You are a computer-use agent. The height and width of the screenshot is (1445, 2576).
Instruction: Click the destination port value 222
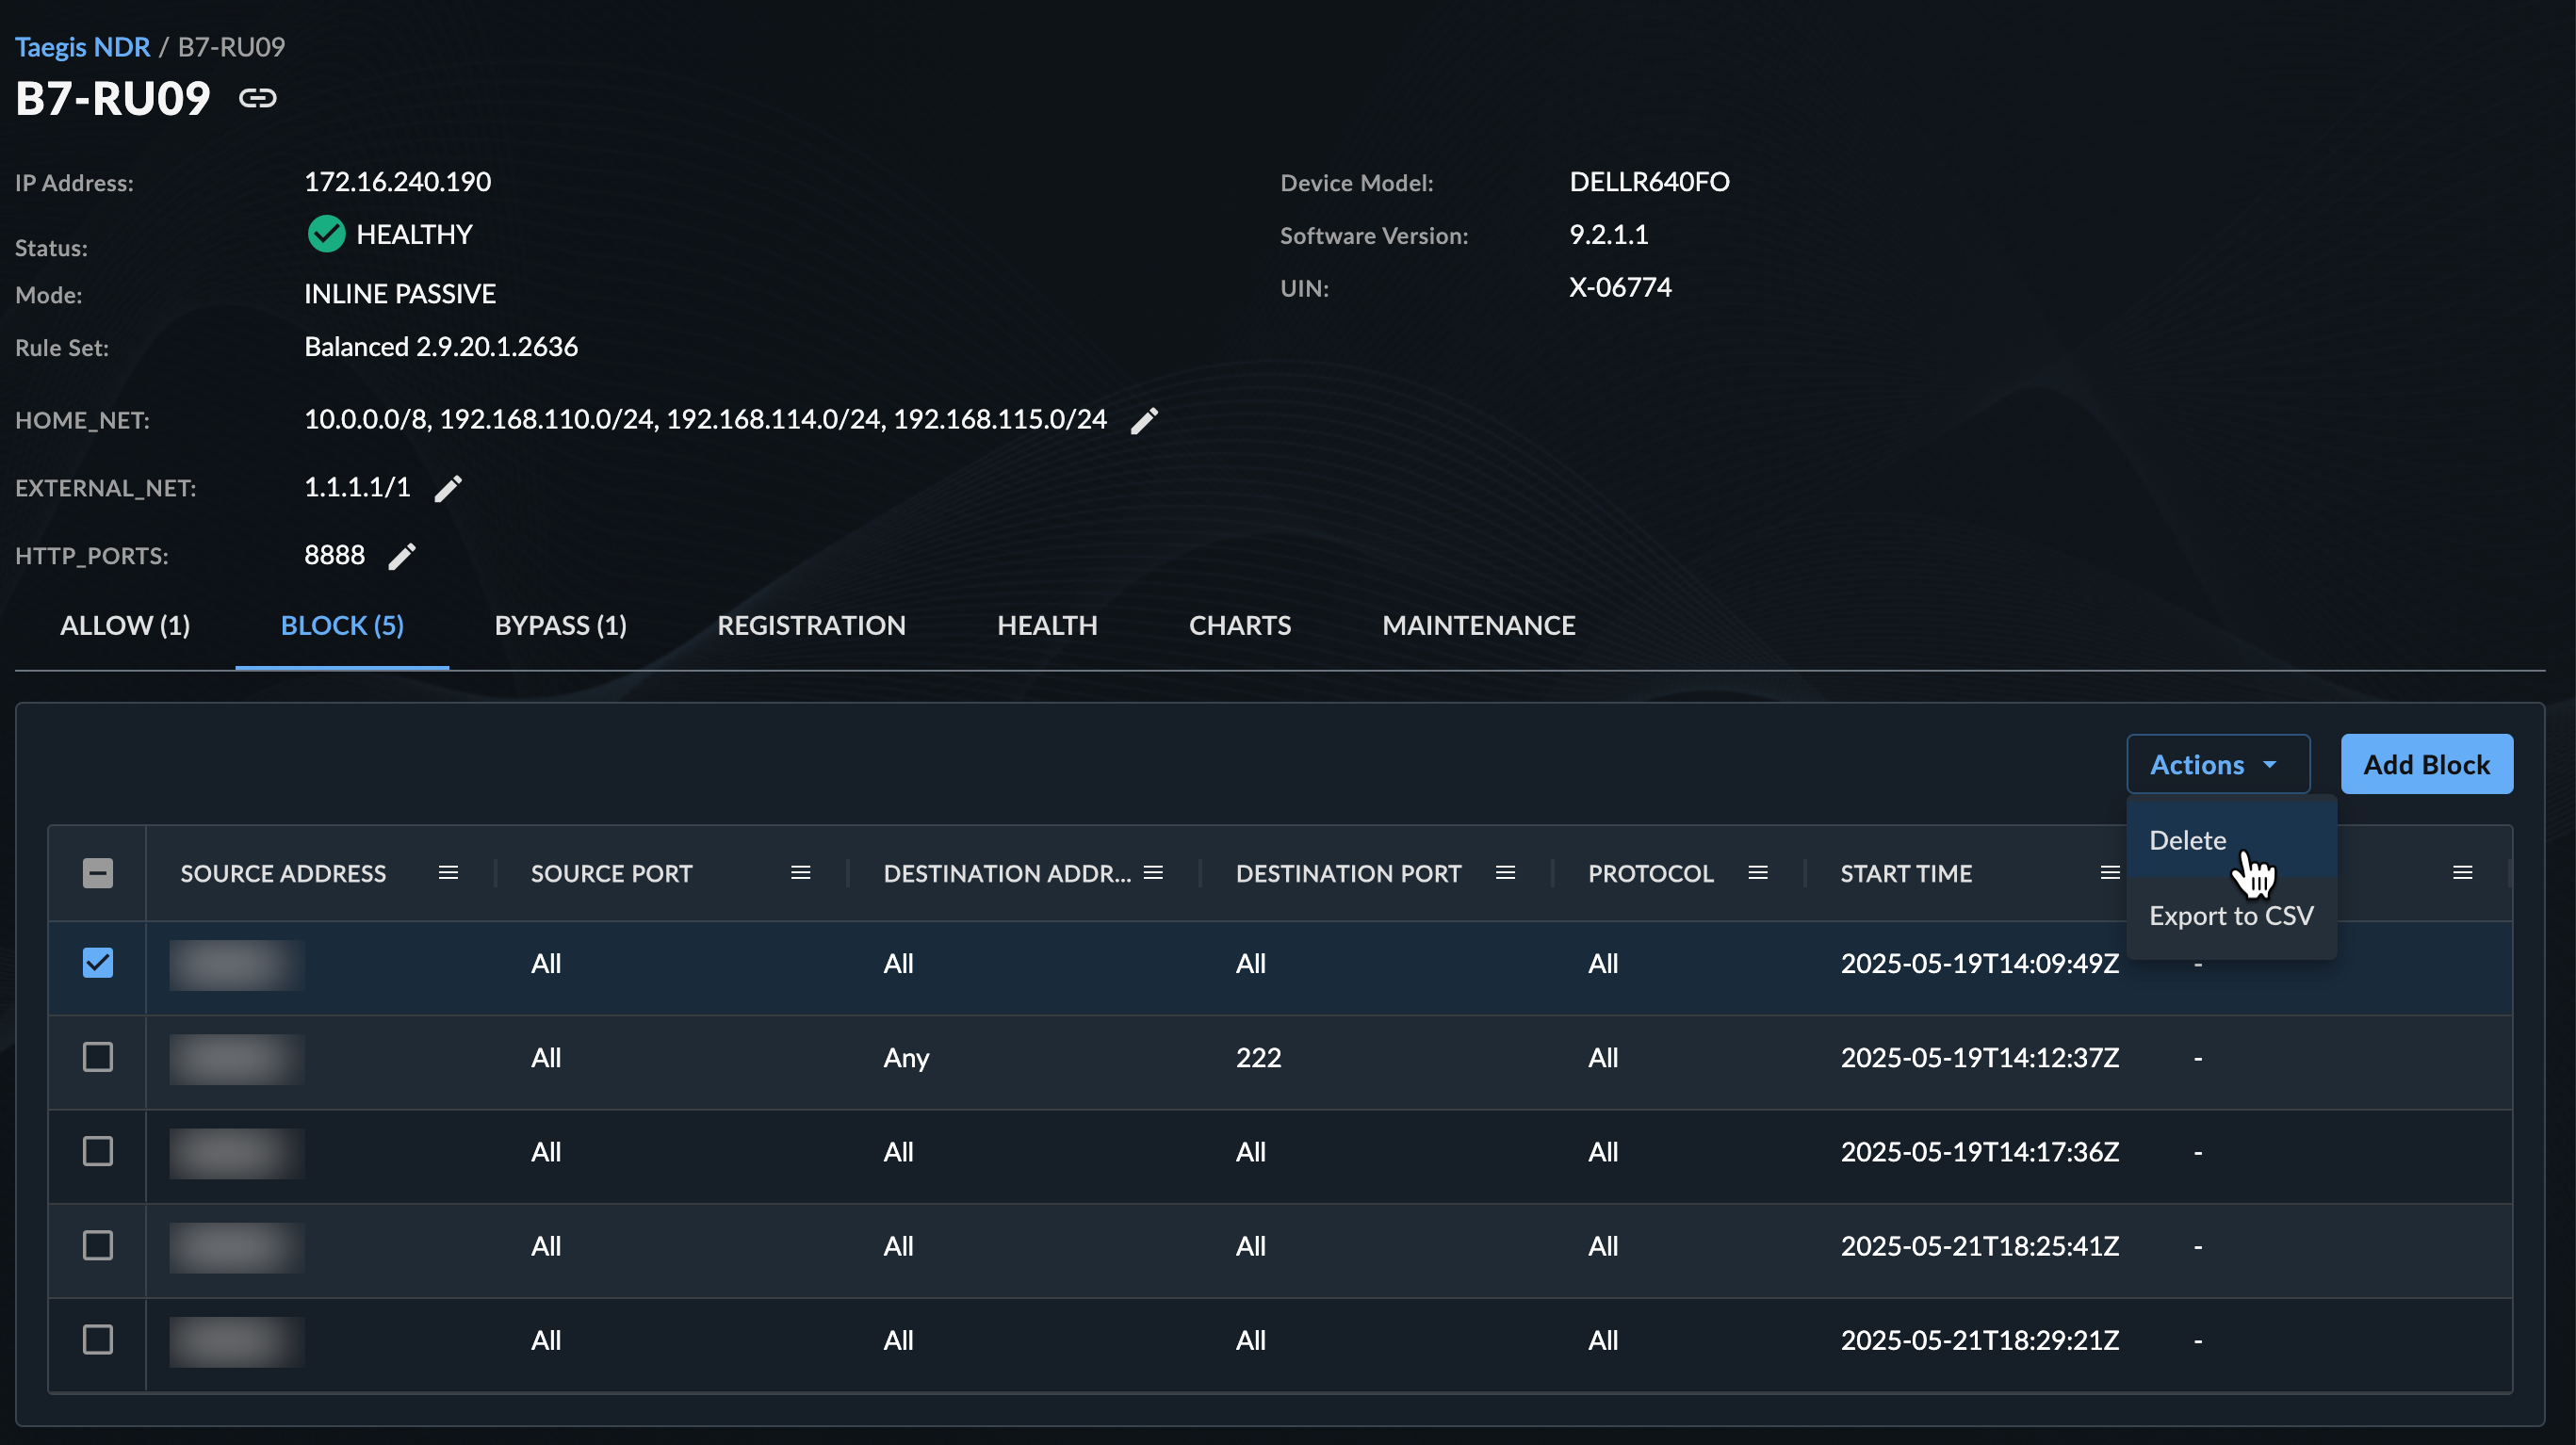point(1258,1058)
